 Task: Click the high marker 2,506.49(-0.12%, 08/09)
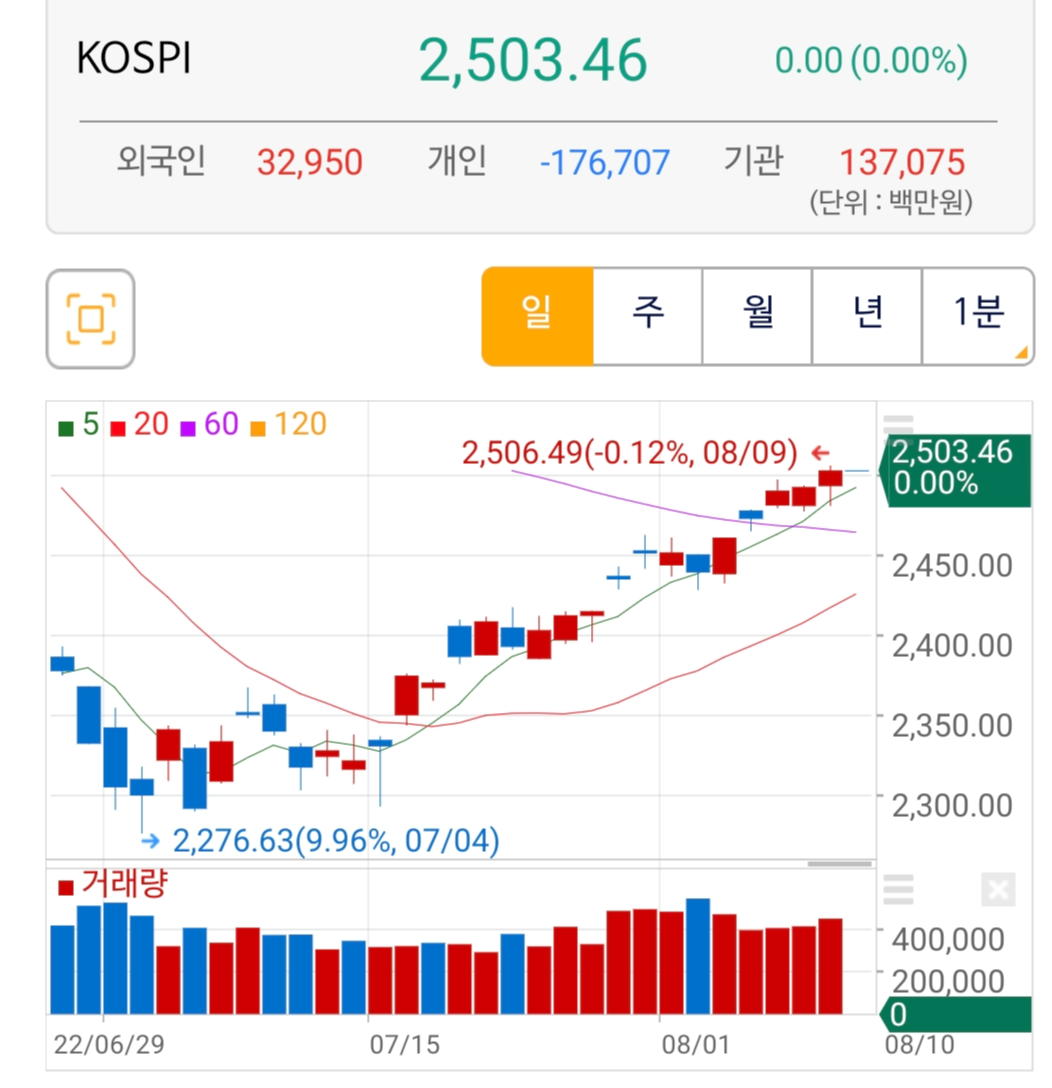coord(629,453)
